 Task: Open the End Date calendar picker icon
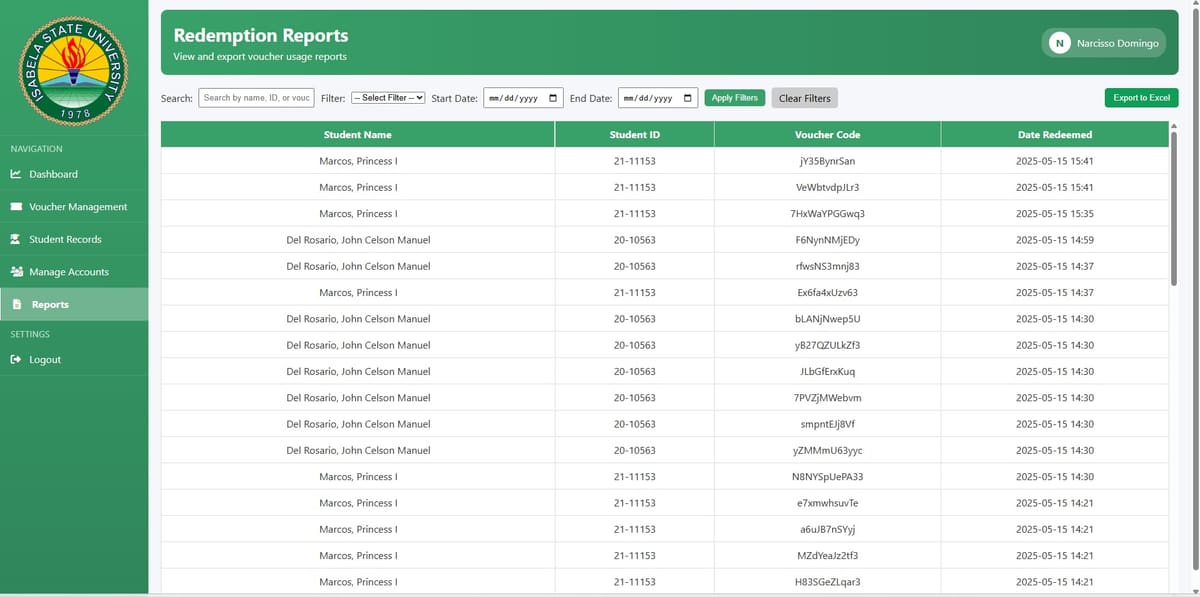point(688,98)
